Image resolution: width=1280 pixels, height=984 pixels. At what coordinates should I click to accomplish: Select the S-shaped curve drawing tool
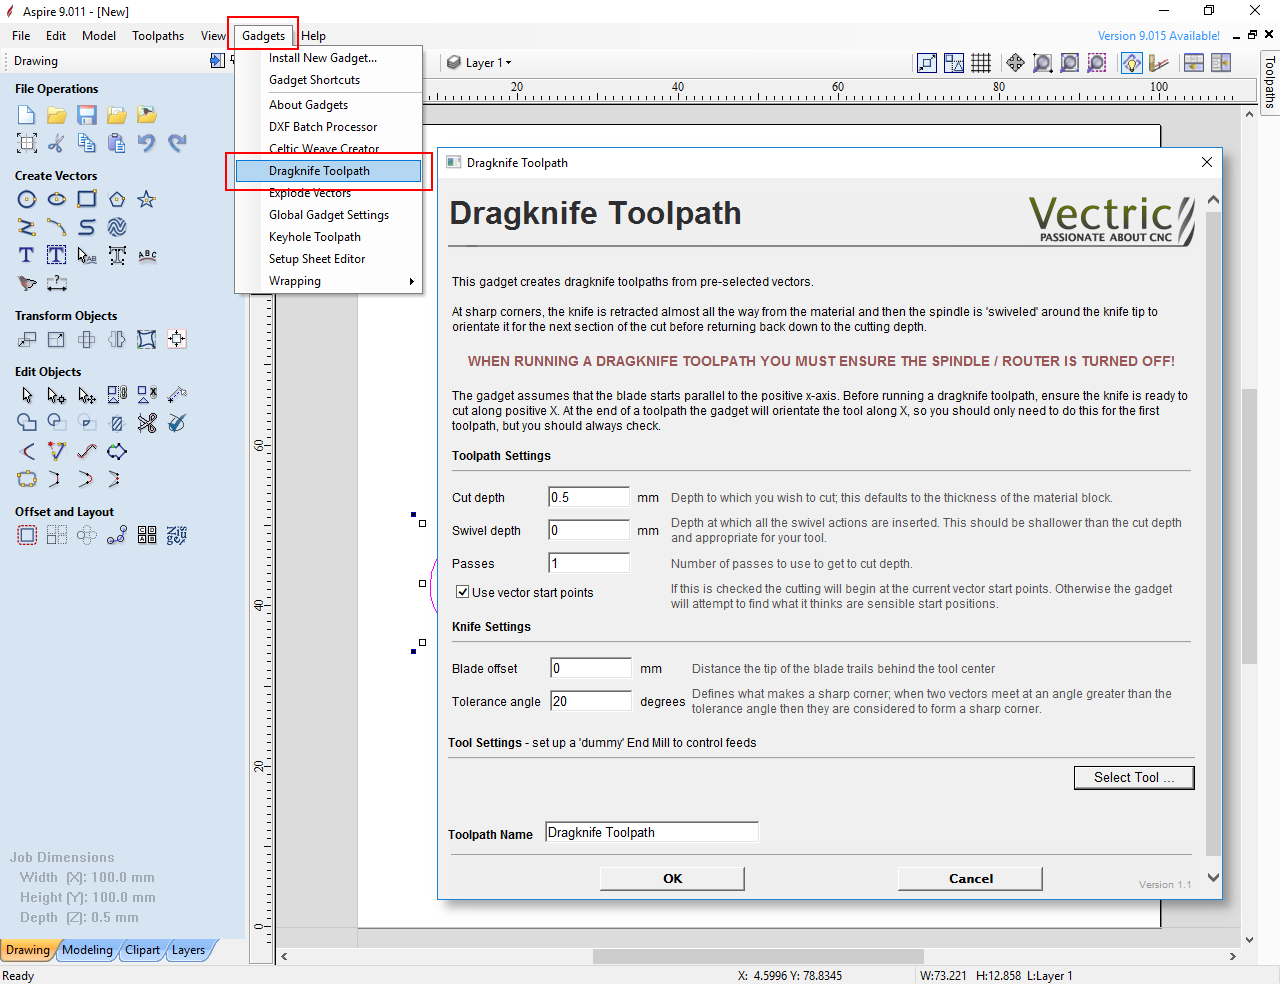(x=87, y=227)
